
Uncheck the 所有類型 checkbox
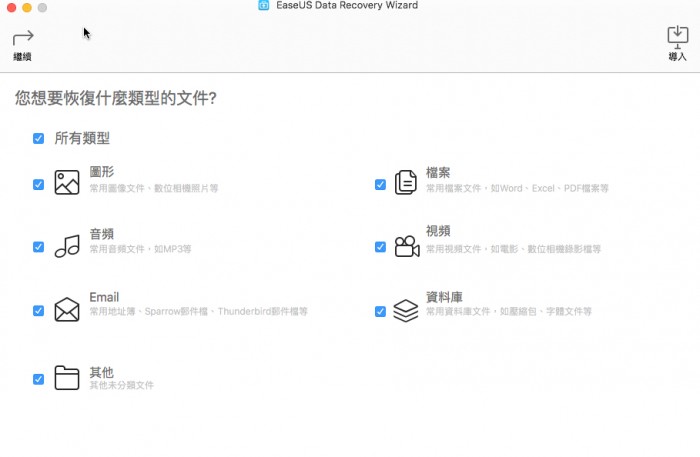click(x=38, y=138)
